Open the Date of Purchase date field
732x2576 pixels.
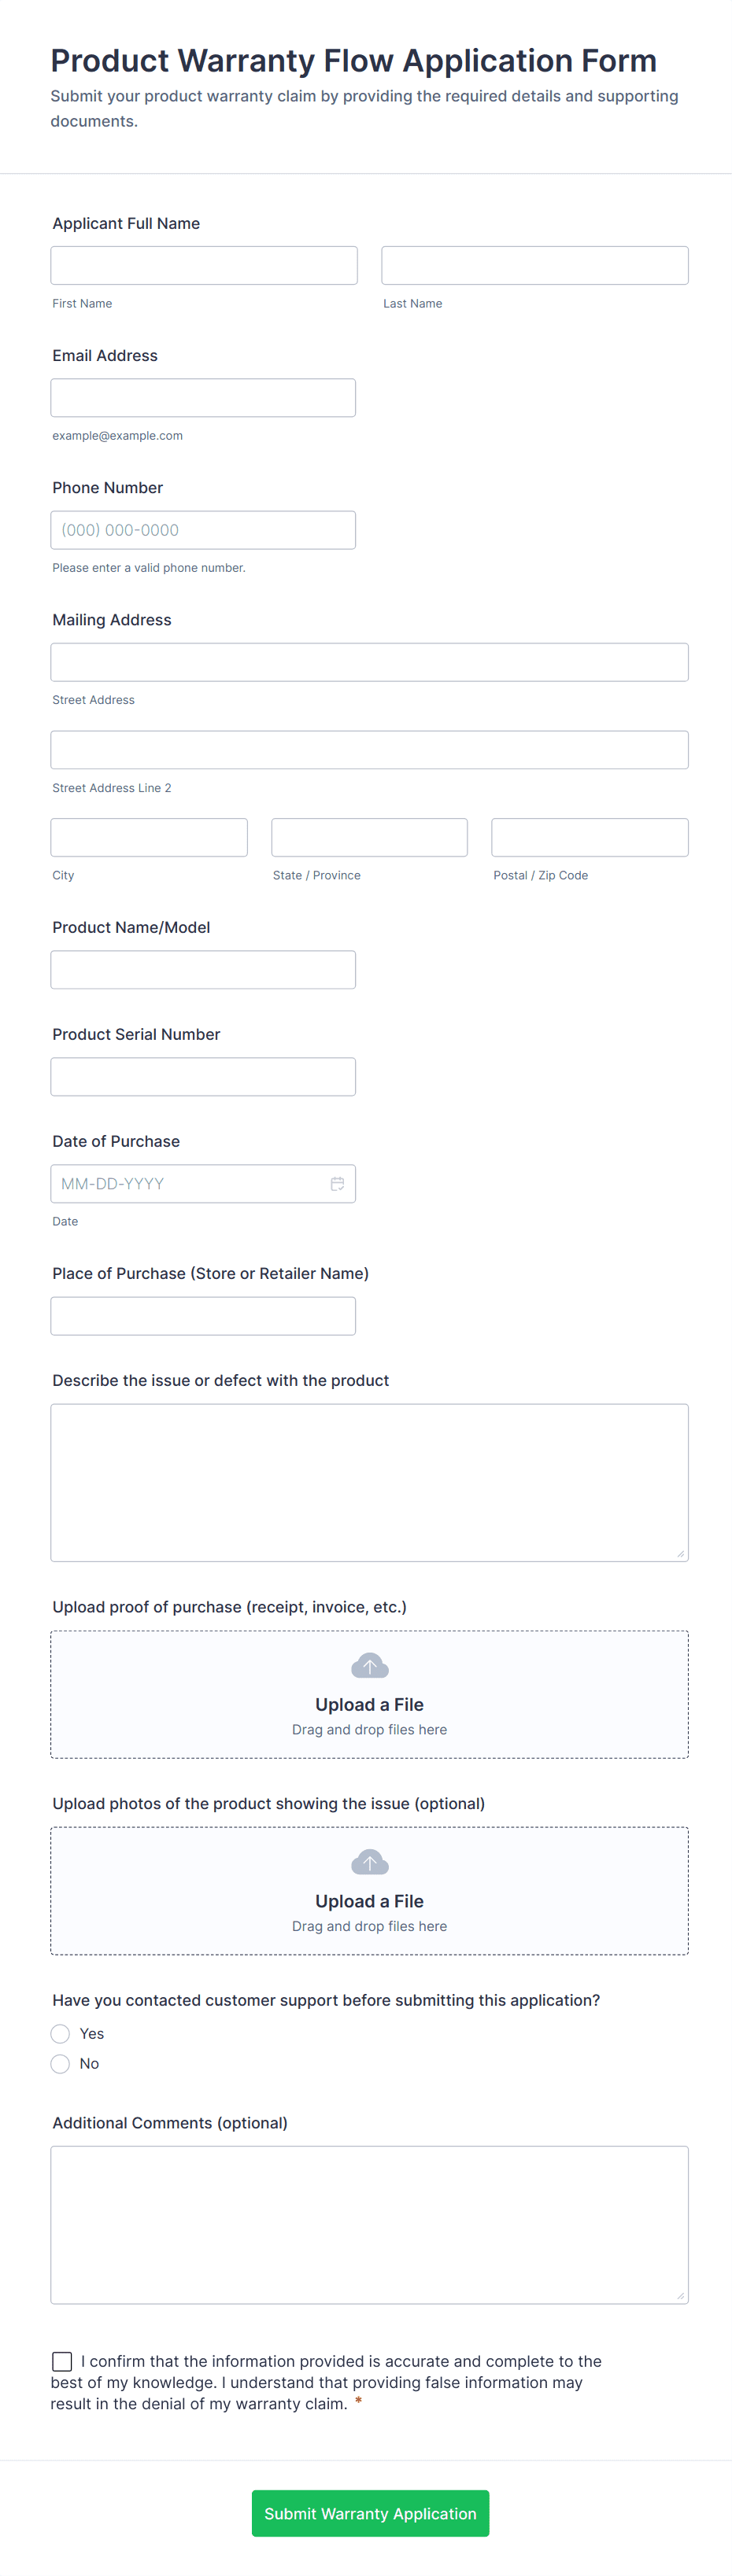190,1184
